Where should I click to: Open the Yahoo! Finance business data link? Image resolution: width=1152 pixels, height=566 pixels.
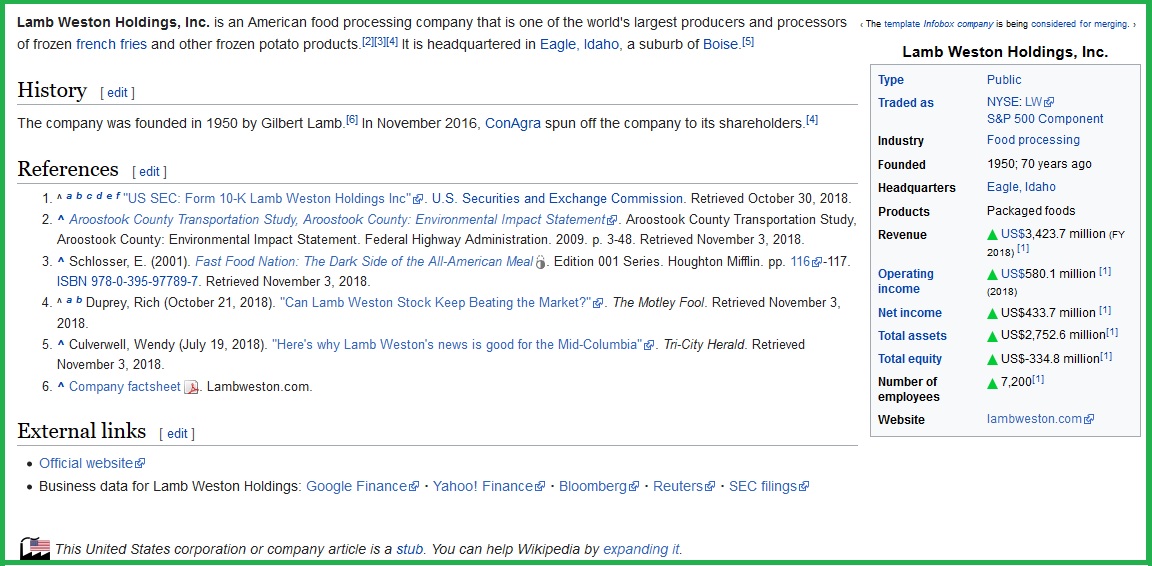[x=483, y=486]
